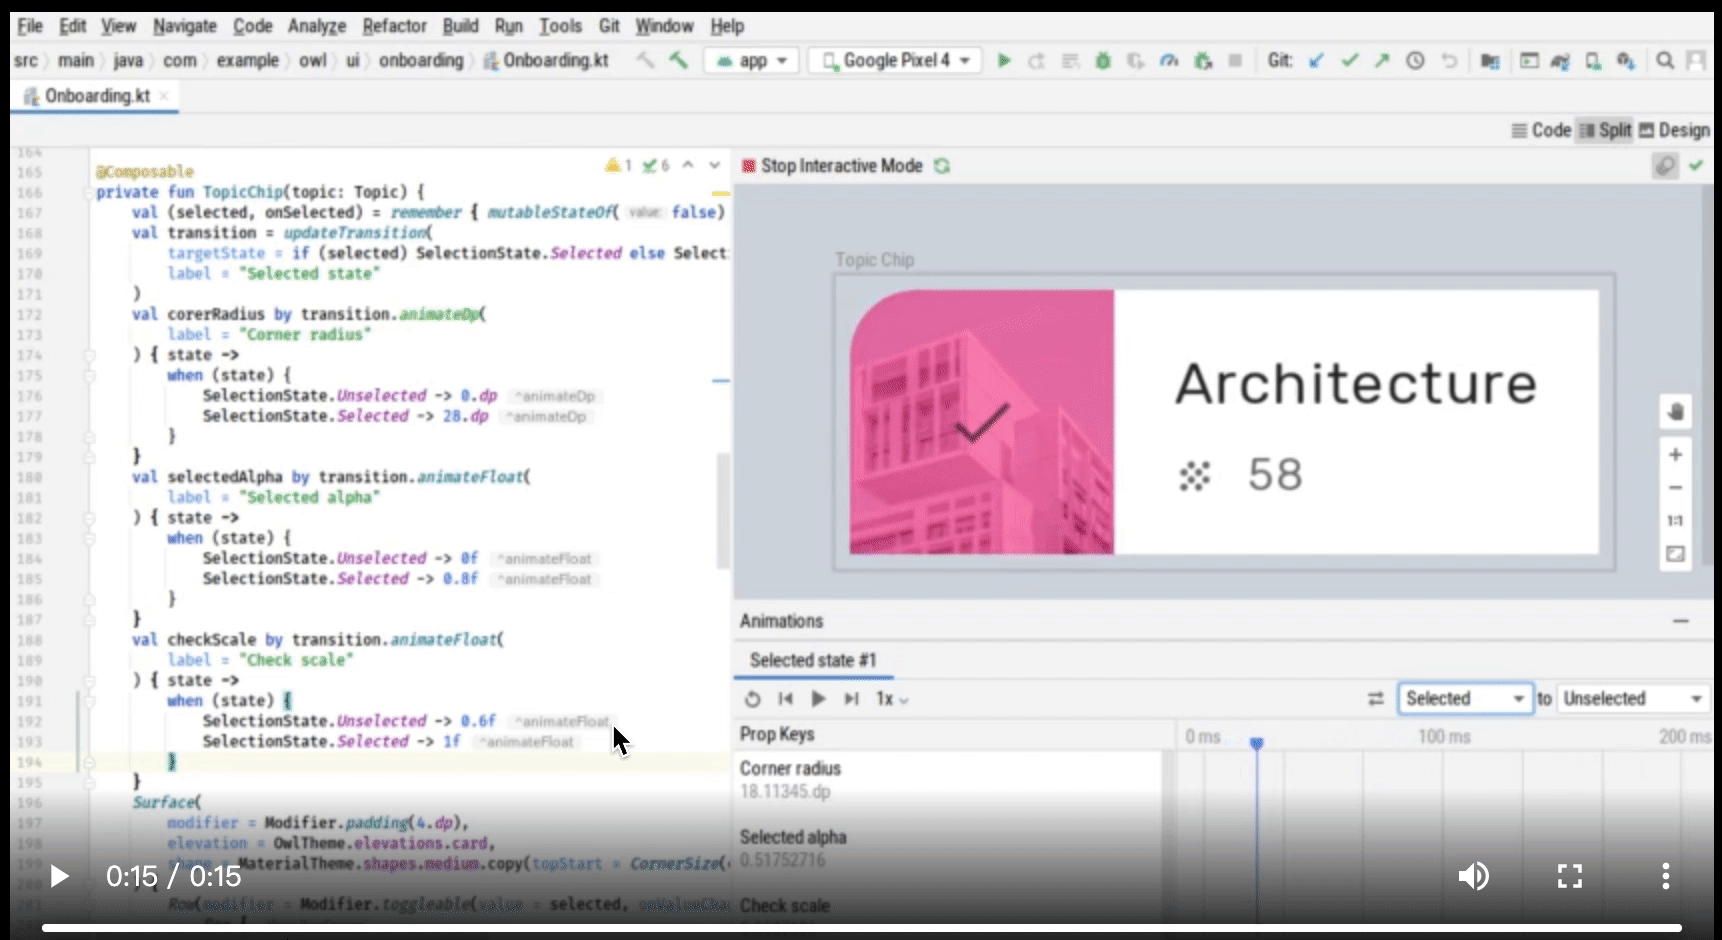Click the Profile app gauge icon
1722x940 pixels.
pyautogui.click(x=1169, y=61)
